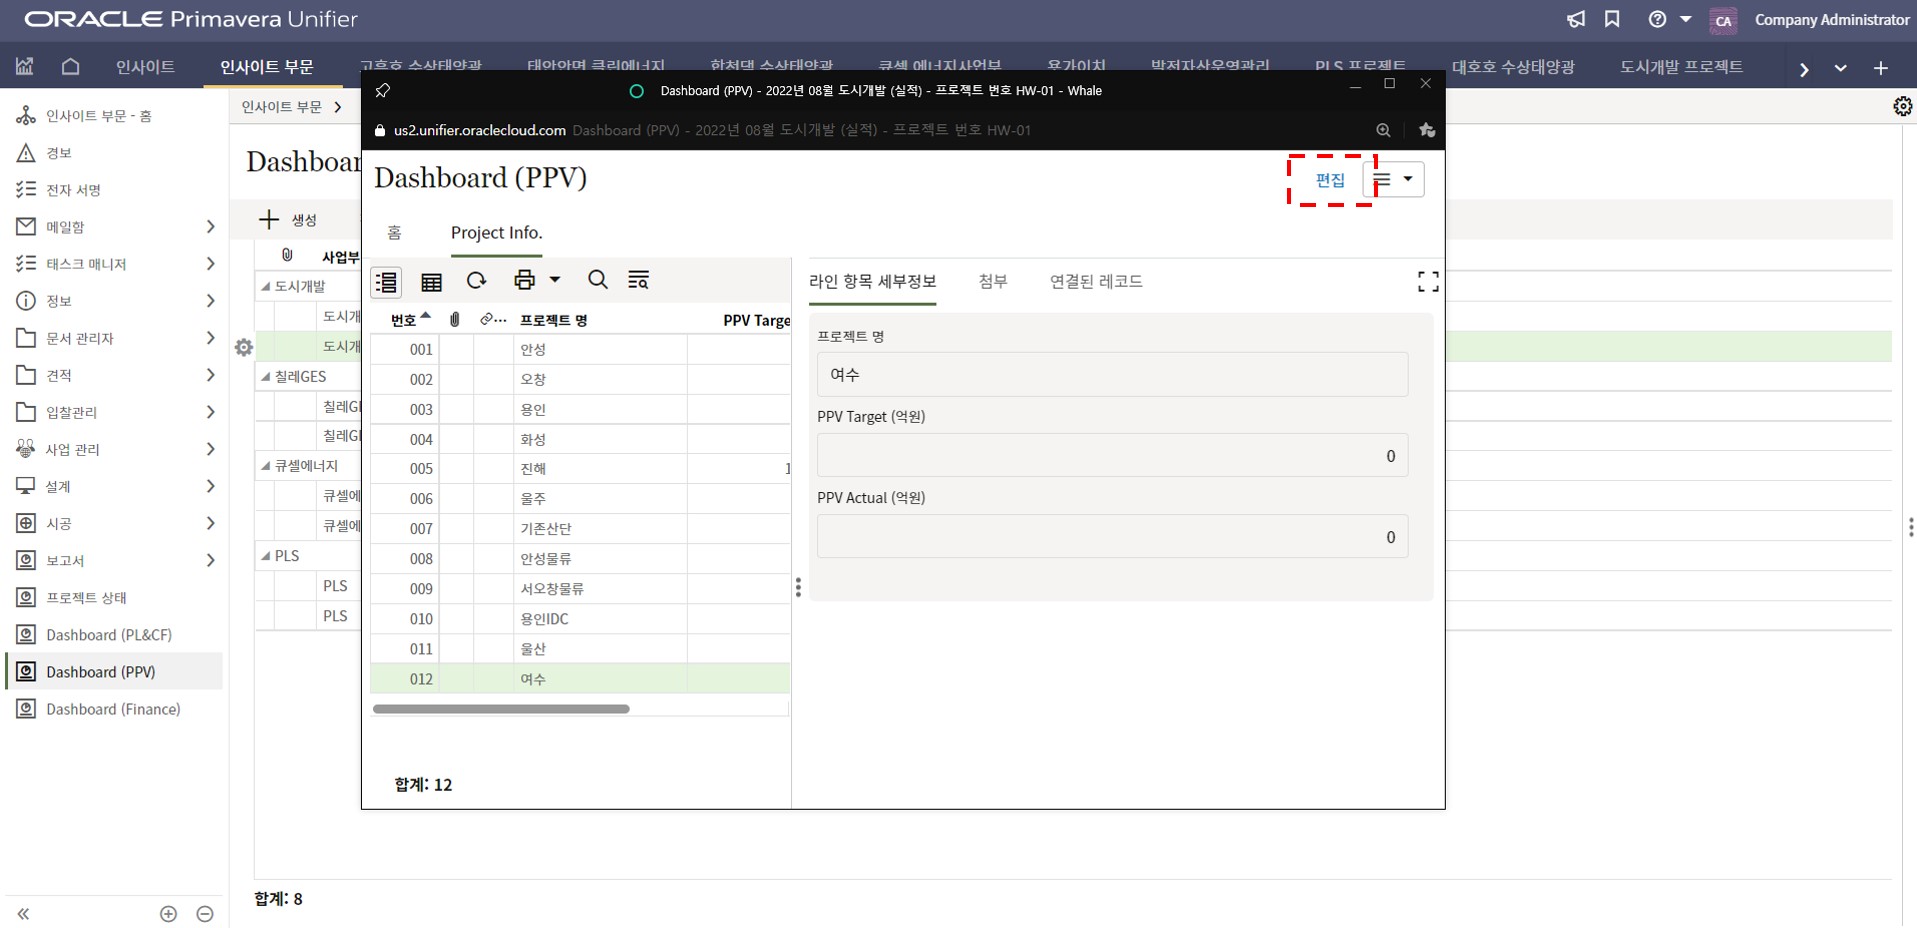Switch to the 첨부 tab

click(992, 282)
